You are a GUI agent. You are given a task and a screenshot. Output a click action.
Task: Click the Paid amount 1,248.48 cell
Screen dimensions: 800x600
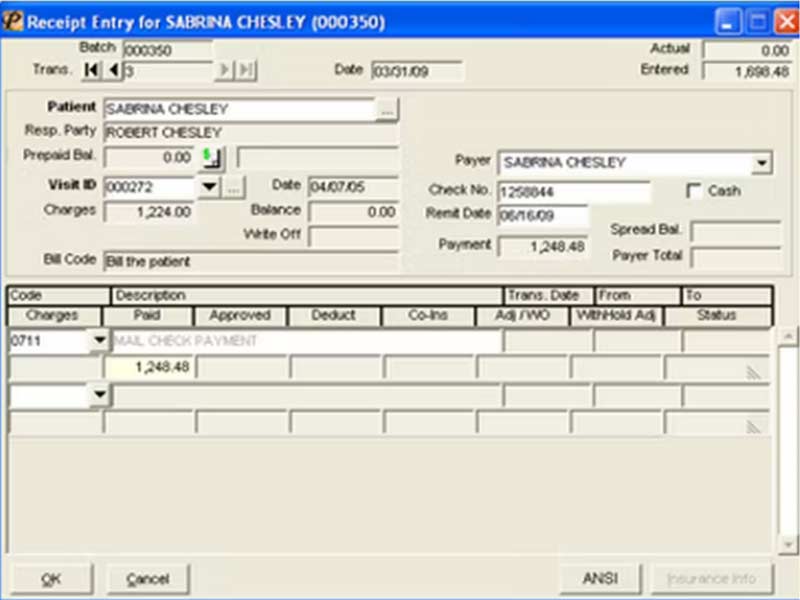[148, 367]
